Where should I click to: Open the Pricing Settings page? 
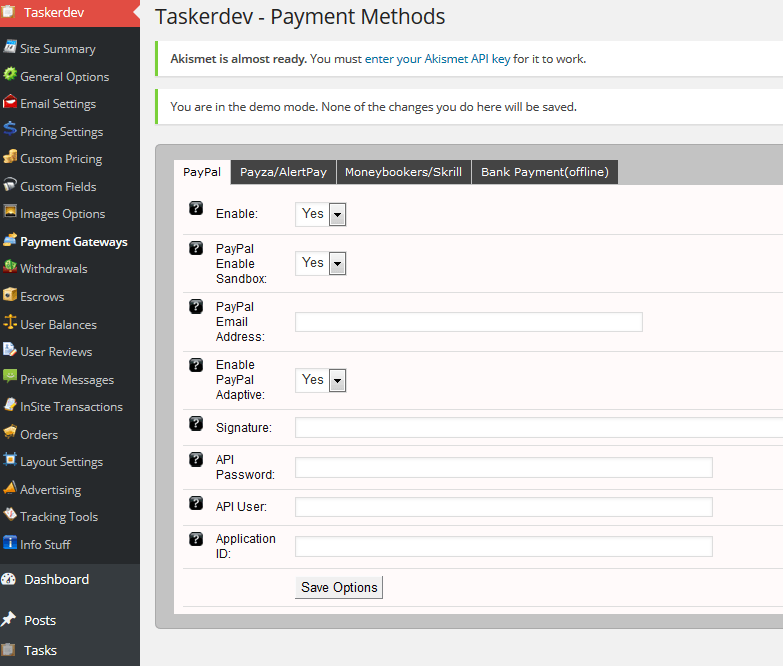click(x=61, y=132)
